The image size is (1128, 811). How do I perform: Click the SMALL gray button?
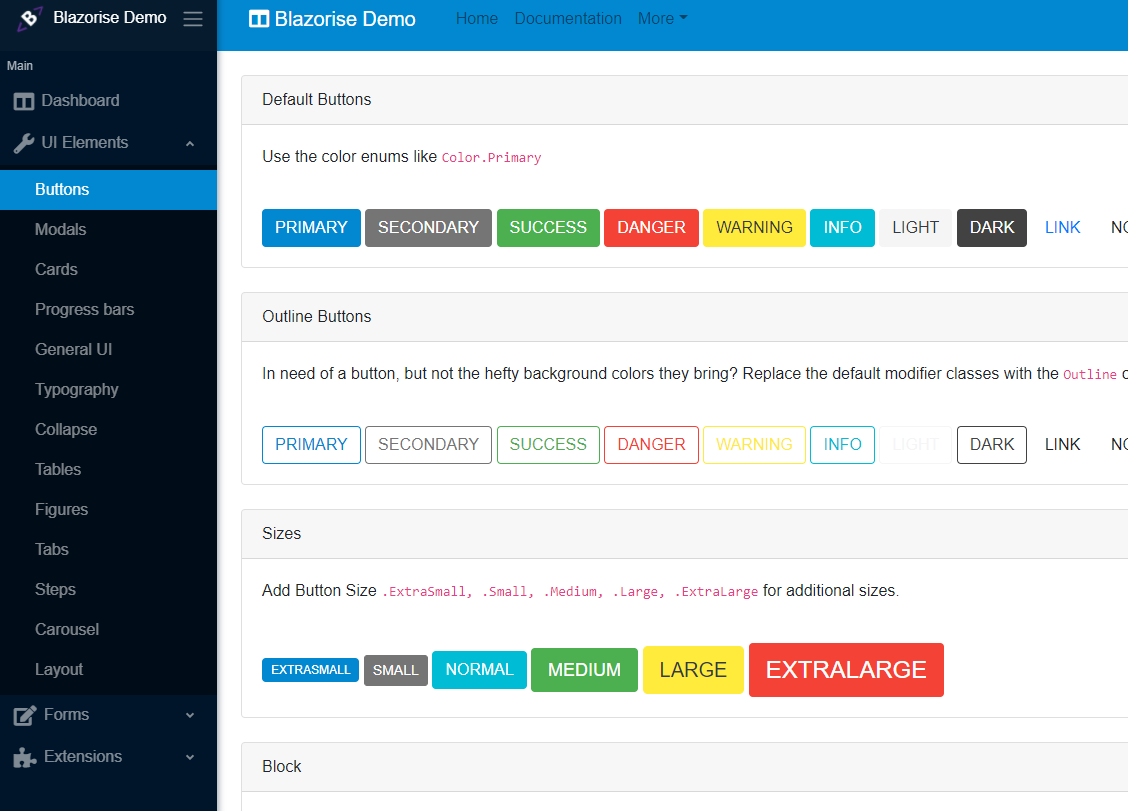click(395, 670)
